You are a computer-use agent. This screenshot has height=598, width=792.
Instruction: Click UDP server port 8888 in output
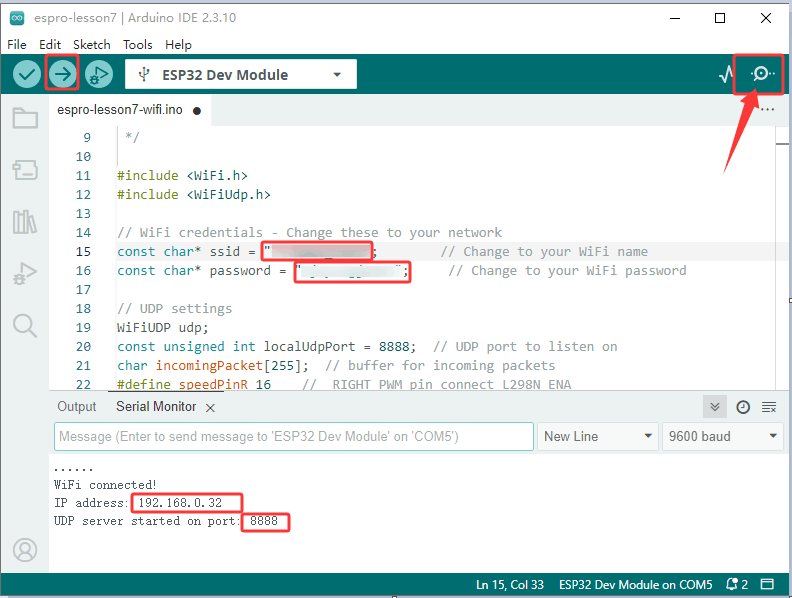166,521
